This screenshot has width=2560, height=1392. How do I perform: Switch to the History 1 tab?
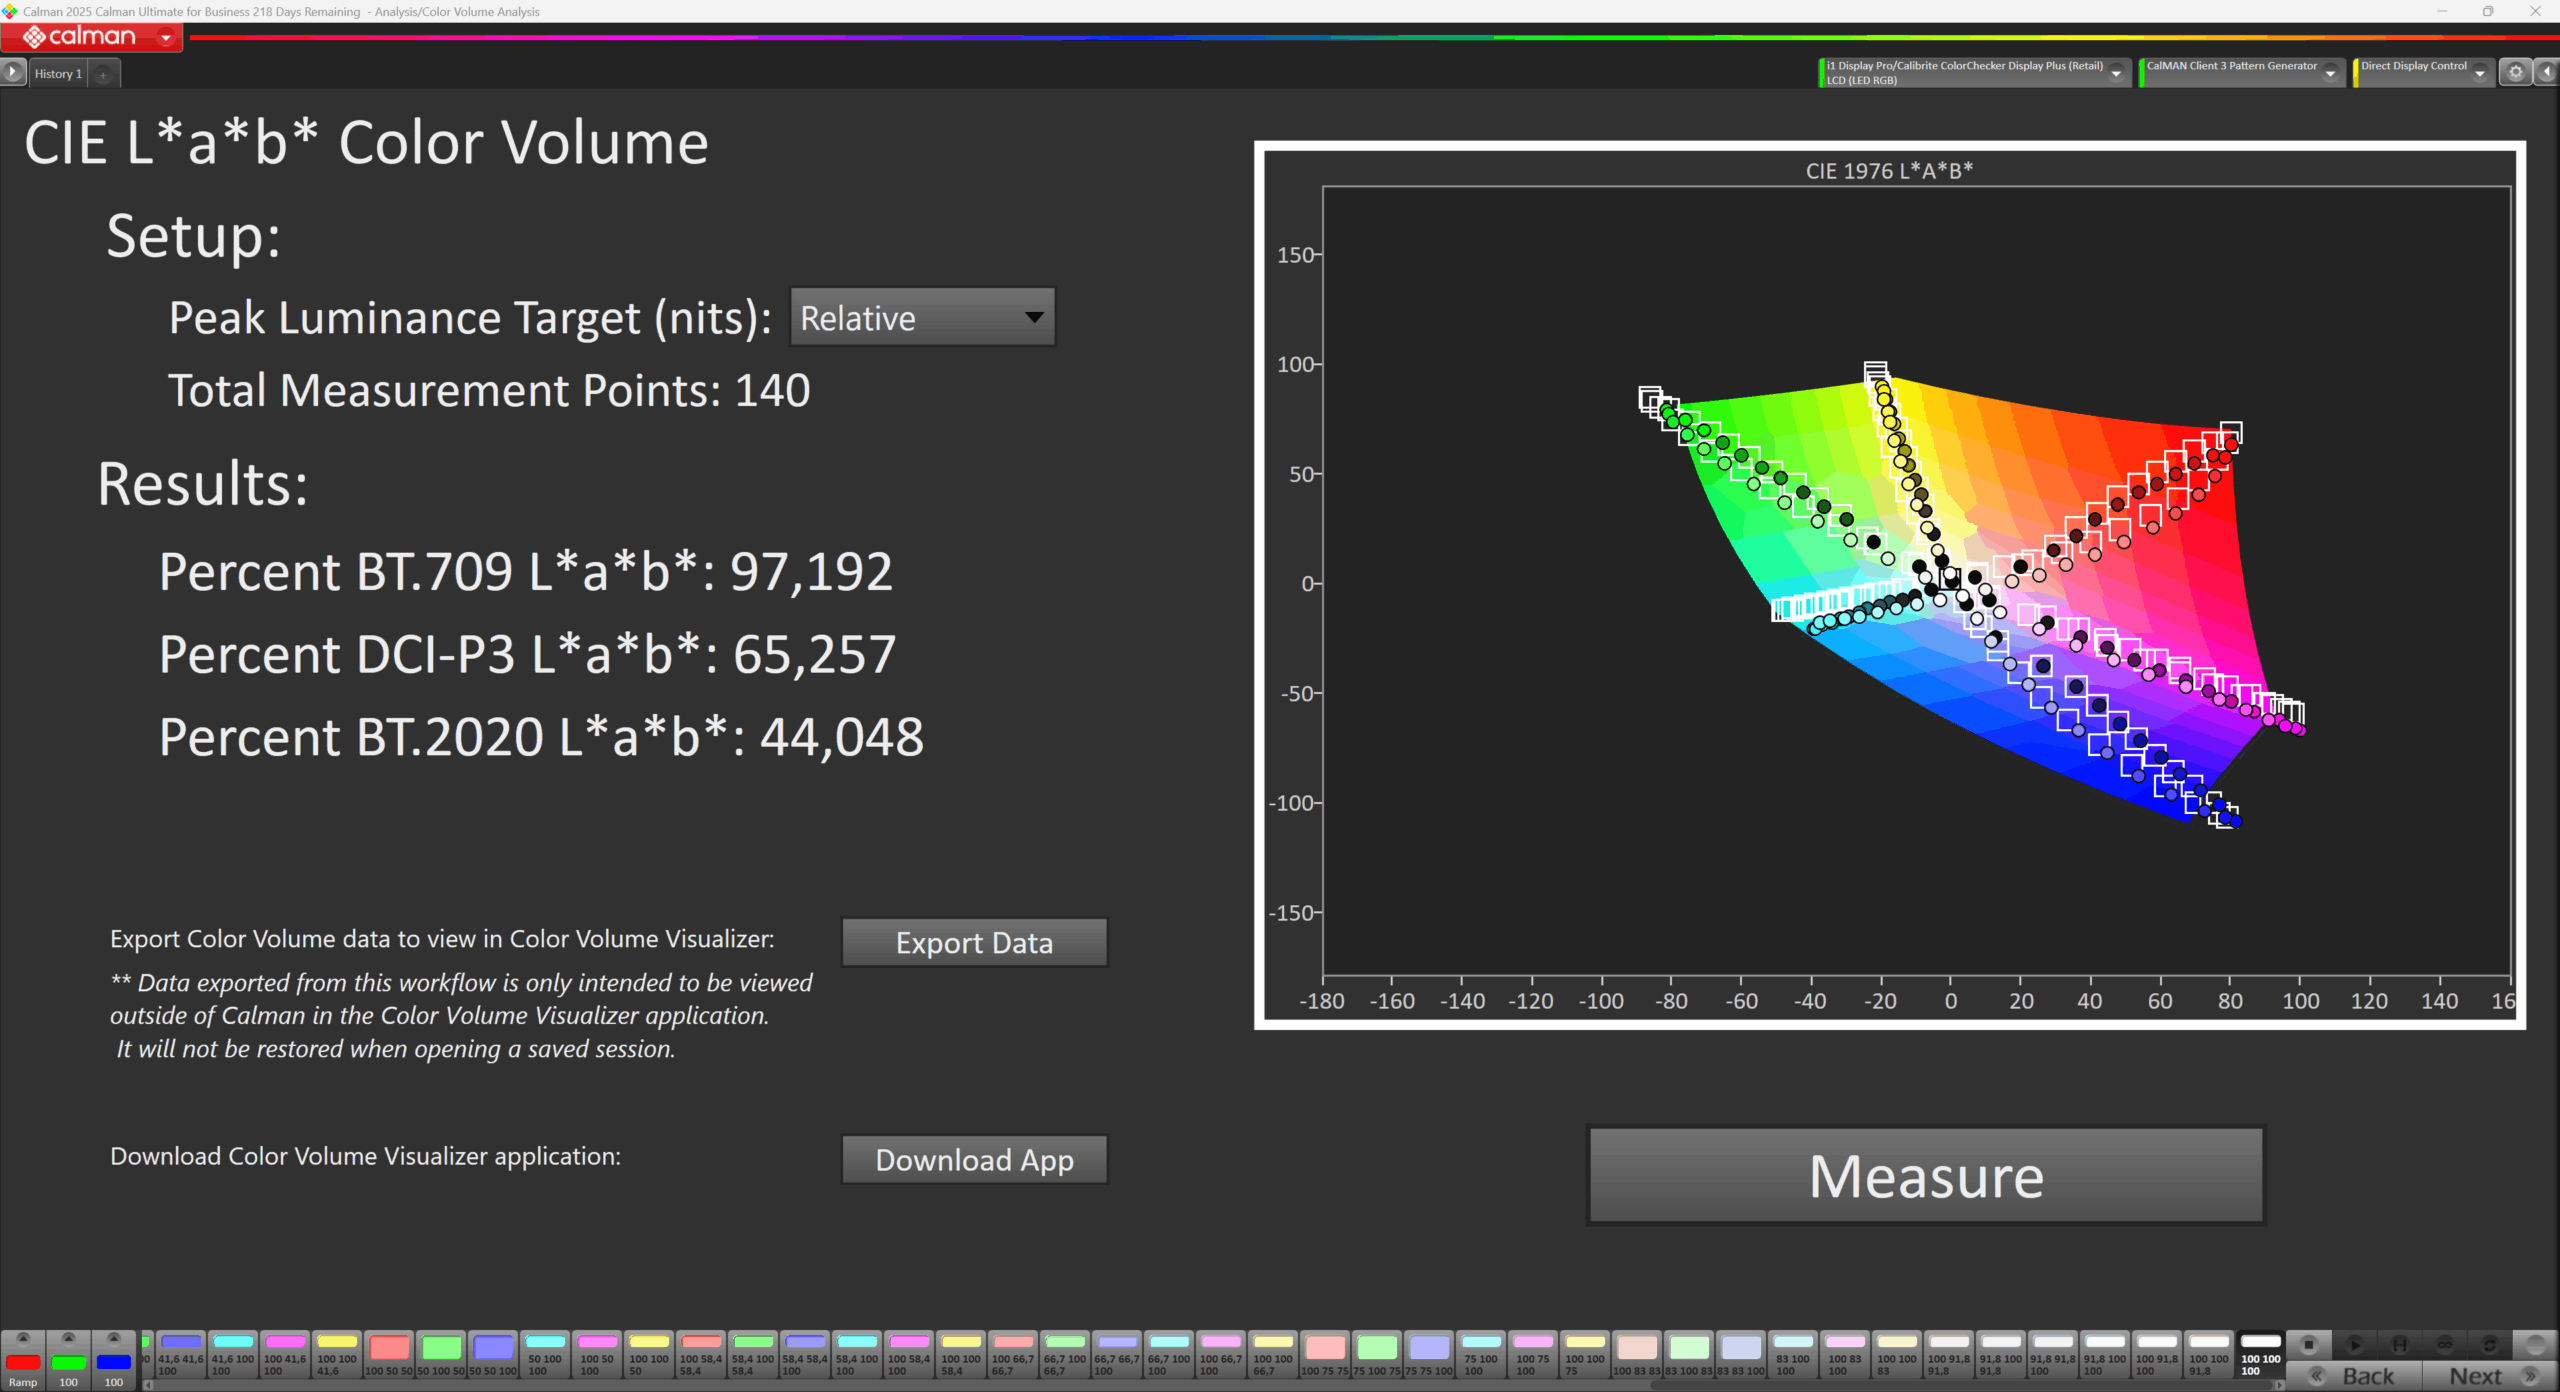(58, 74)
